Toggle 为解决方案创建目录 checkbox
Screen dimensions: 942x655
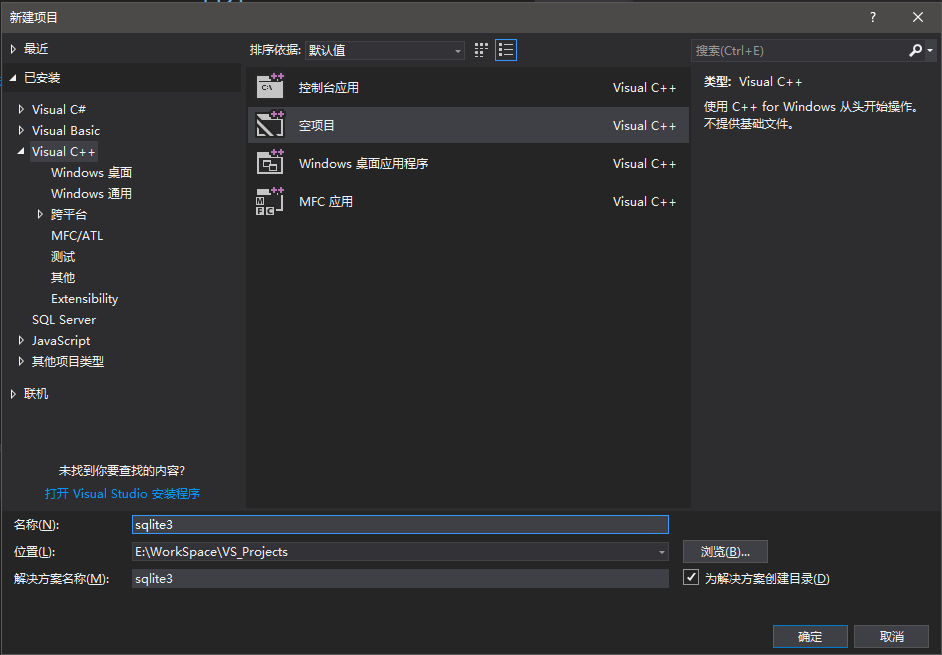tap(691, 578)
